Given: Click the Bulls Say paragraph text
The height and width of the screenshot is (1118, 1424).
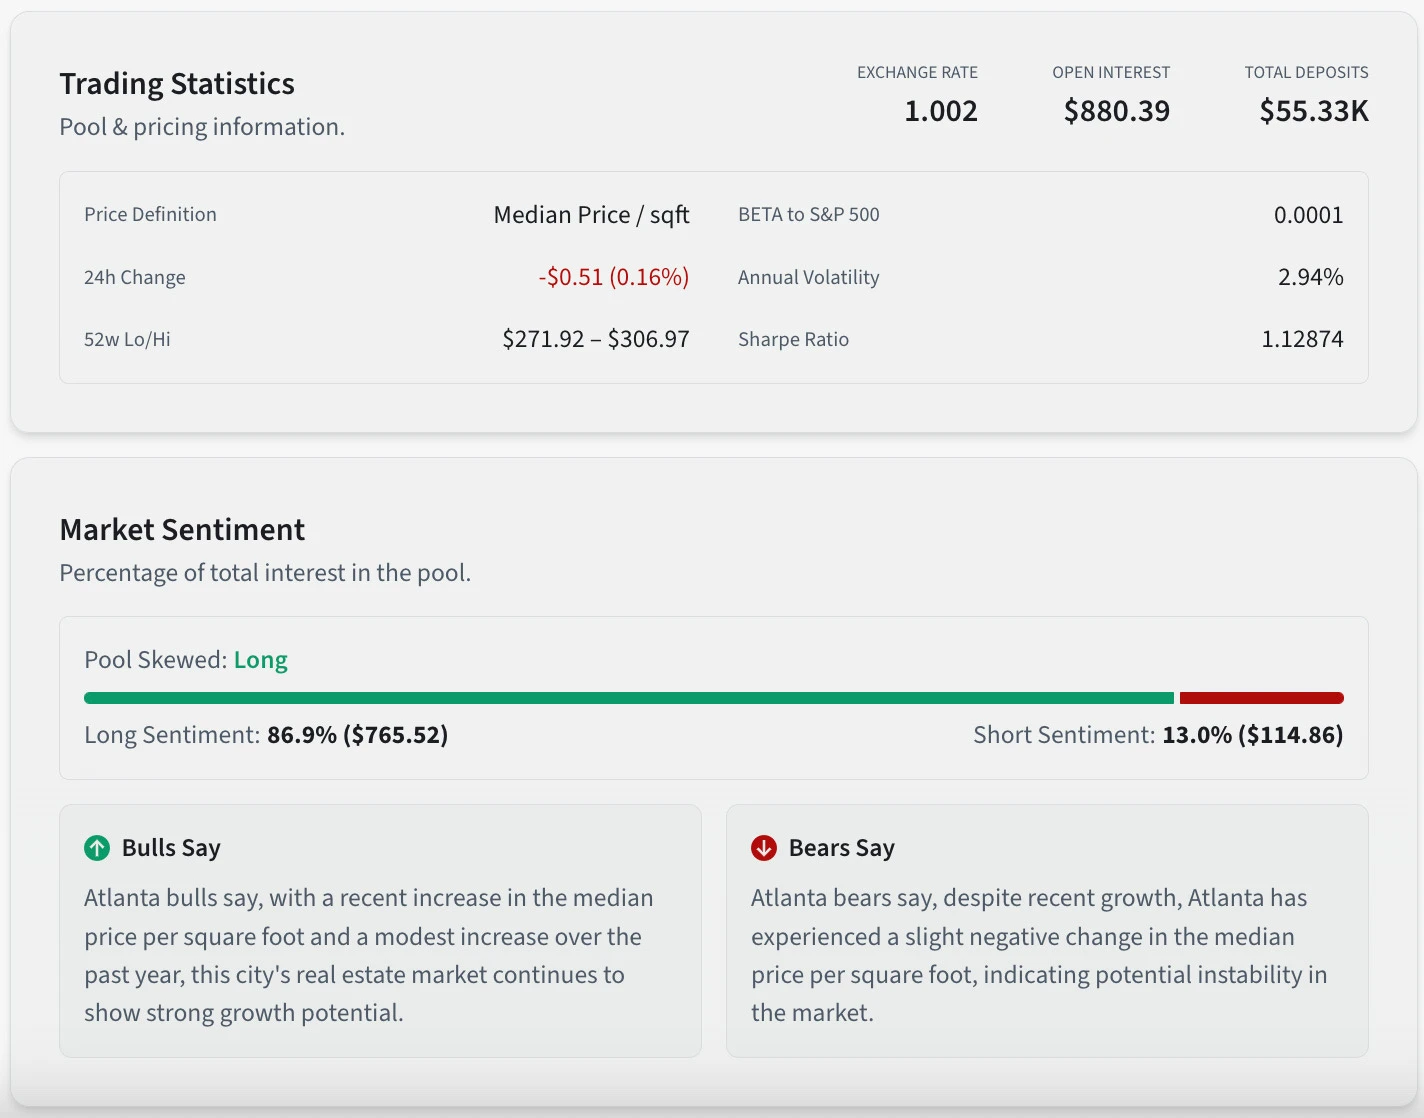Looking at the screenshot, I should point(368,955).
